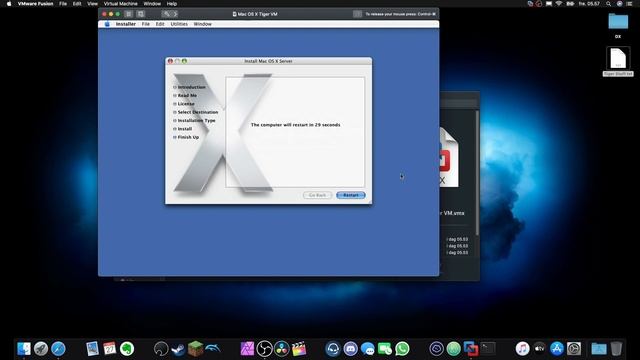The height and width of the screenshot is (360, 640).
Task: Click the License step in installer sidebar
Action: pyautogui.click(x=186, y=104)
